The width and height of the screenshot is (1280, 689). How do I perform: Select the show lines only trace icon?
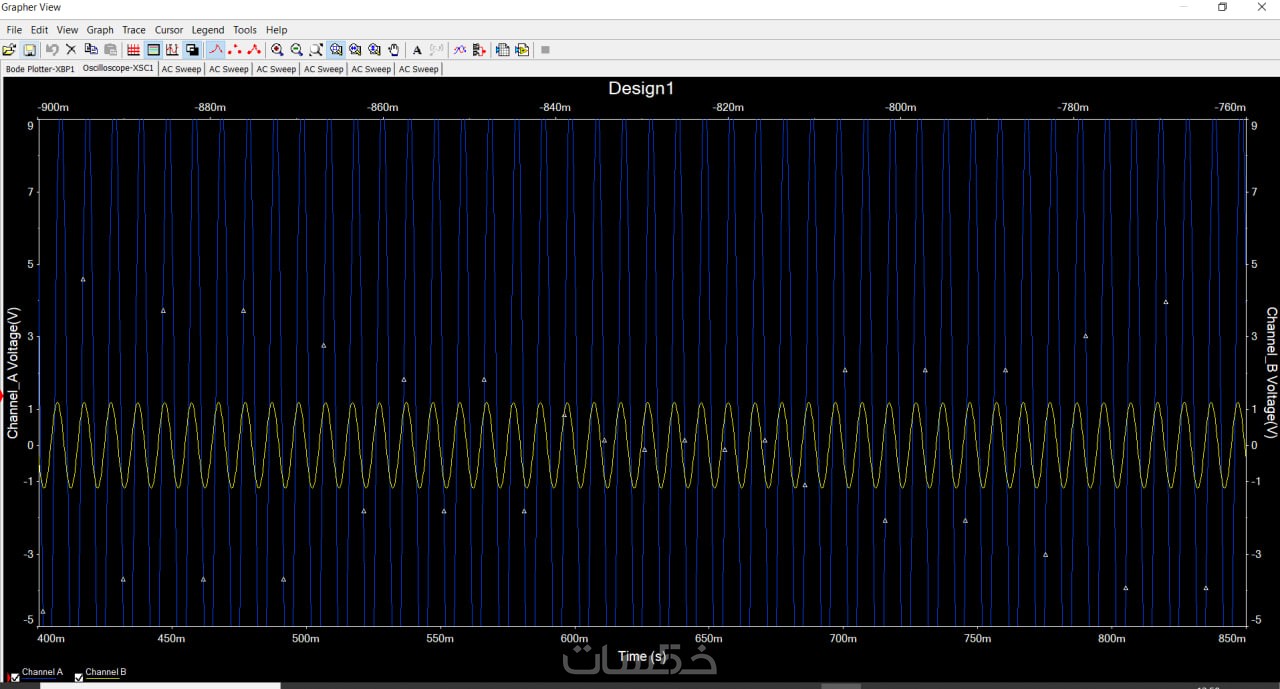click(x=215, y=49)
